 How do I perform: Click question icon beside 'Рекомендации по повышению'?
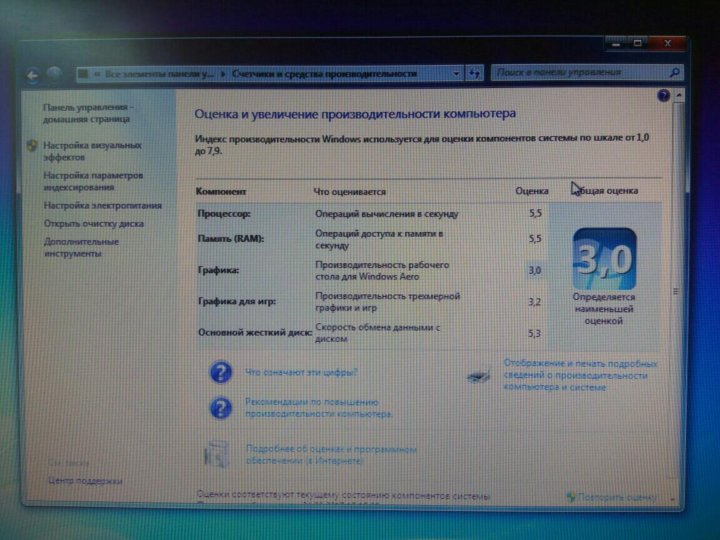tap(220, 408)
